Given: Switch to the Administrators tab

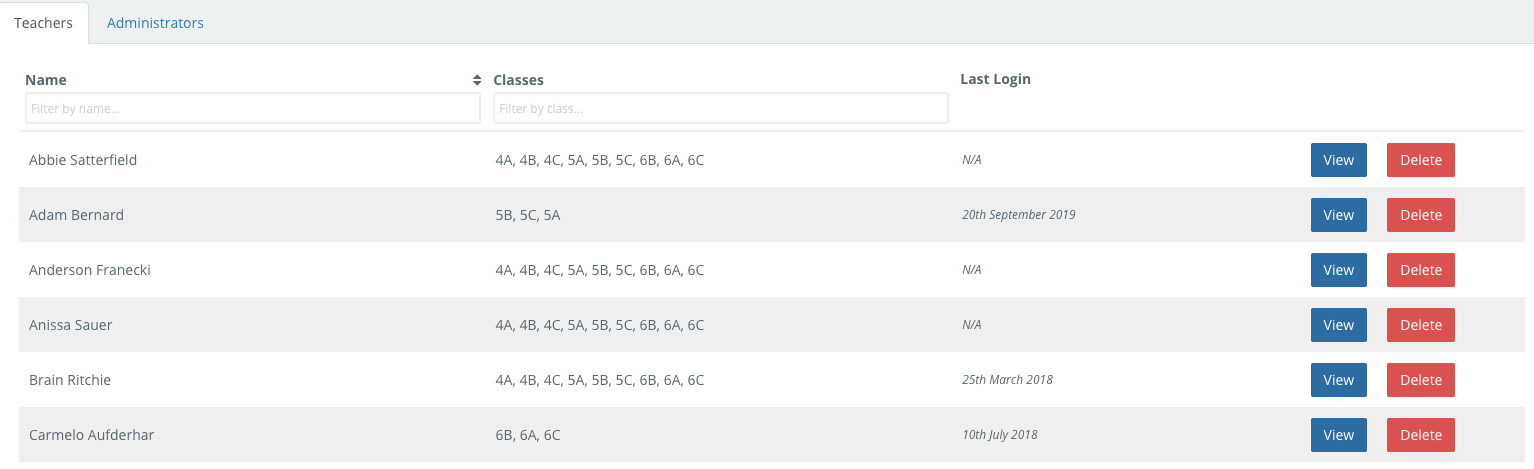Looking at the screenshot, I should point(155,23).
